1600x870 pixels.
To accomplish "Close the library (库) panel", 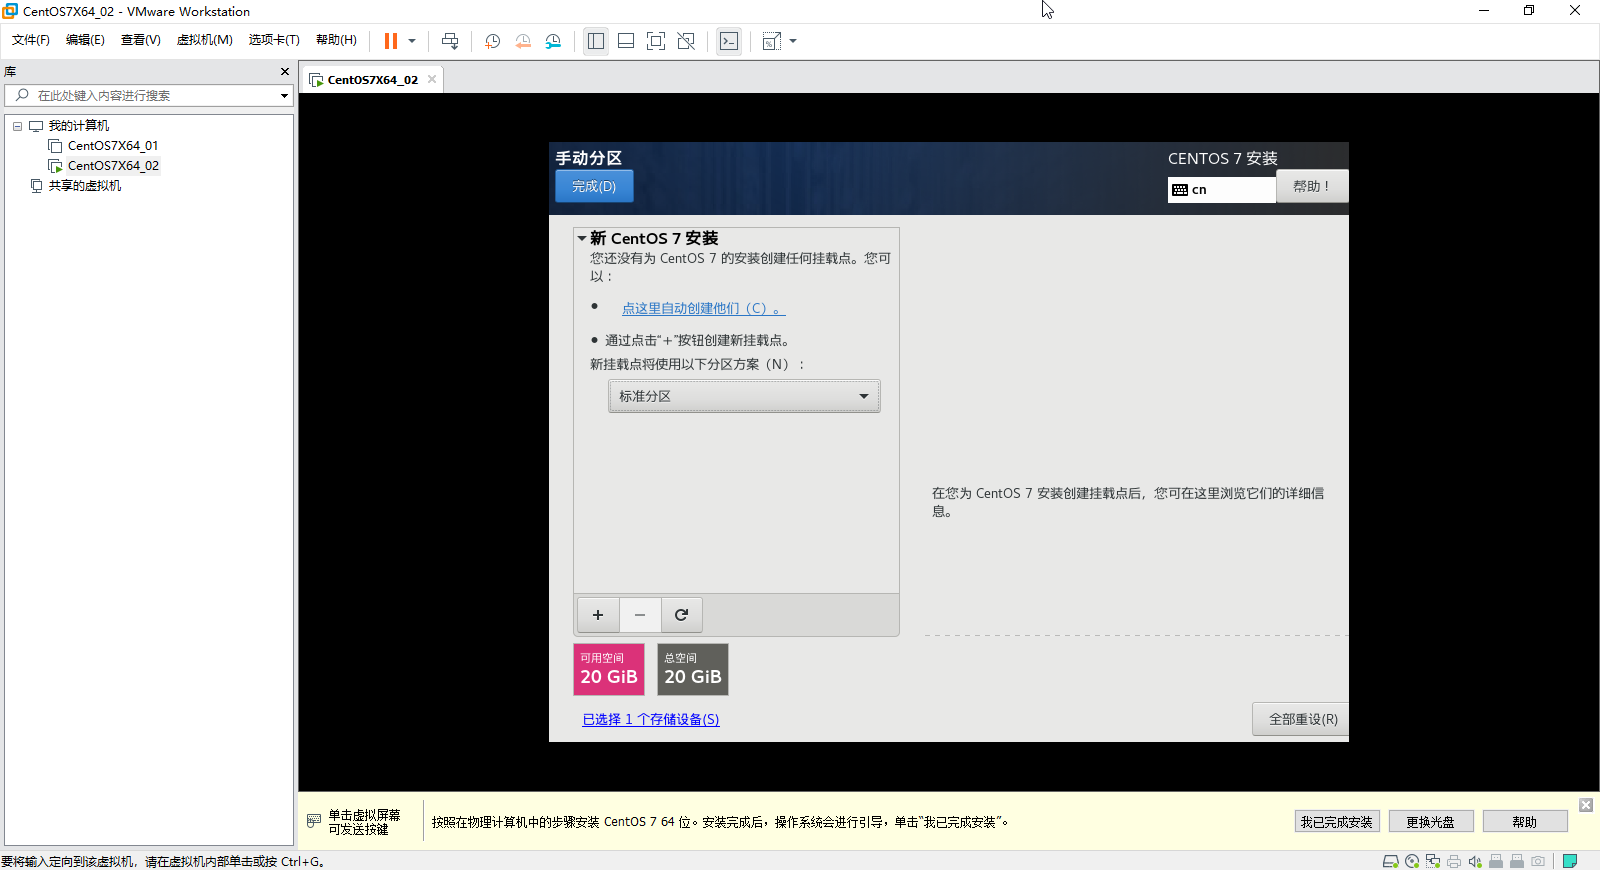I will tap(285, 72).
